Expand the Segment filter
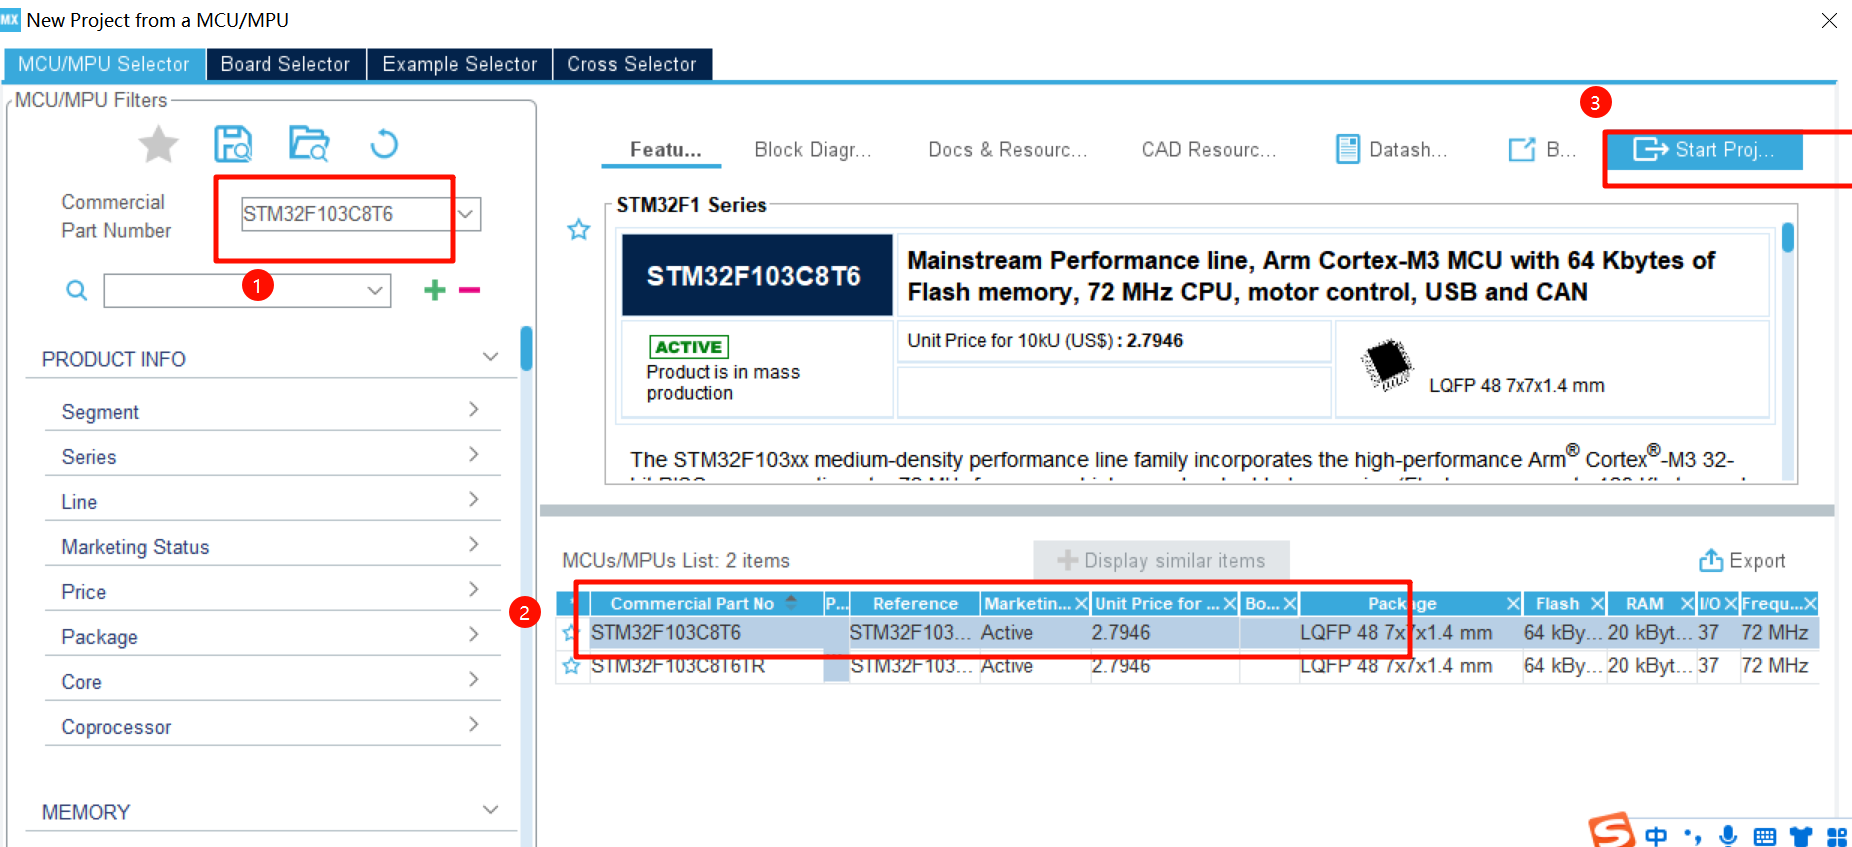Viewport: 1852px width, 847px height. 474,409
